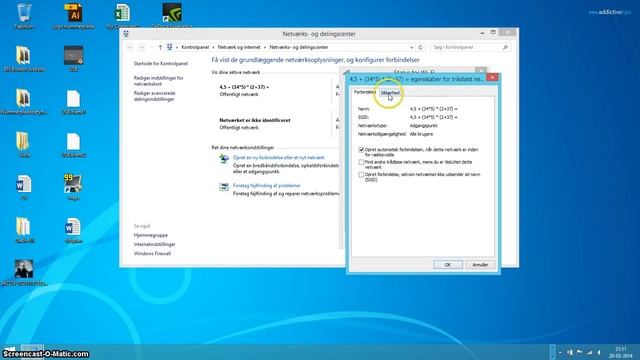Enable 'Find andre trådløse netværk' checkbox
Viewport: 640px width, 360px height.
(361, 162)
